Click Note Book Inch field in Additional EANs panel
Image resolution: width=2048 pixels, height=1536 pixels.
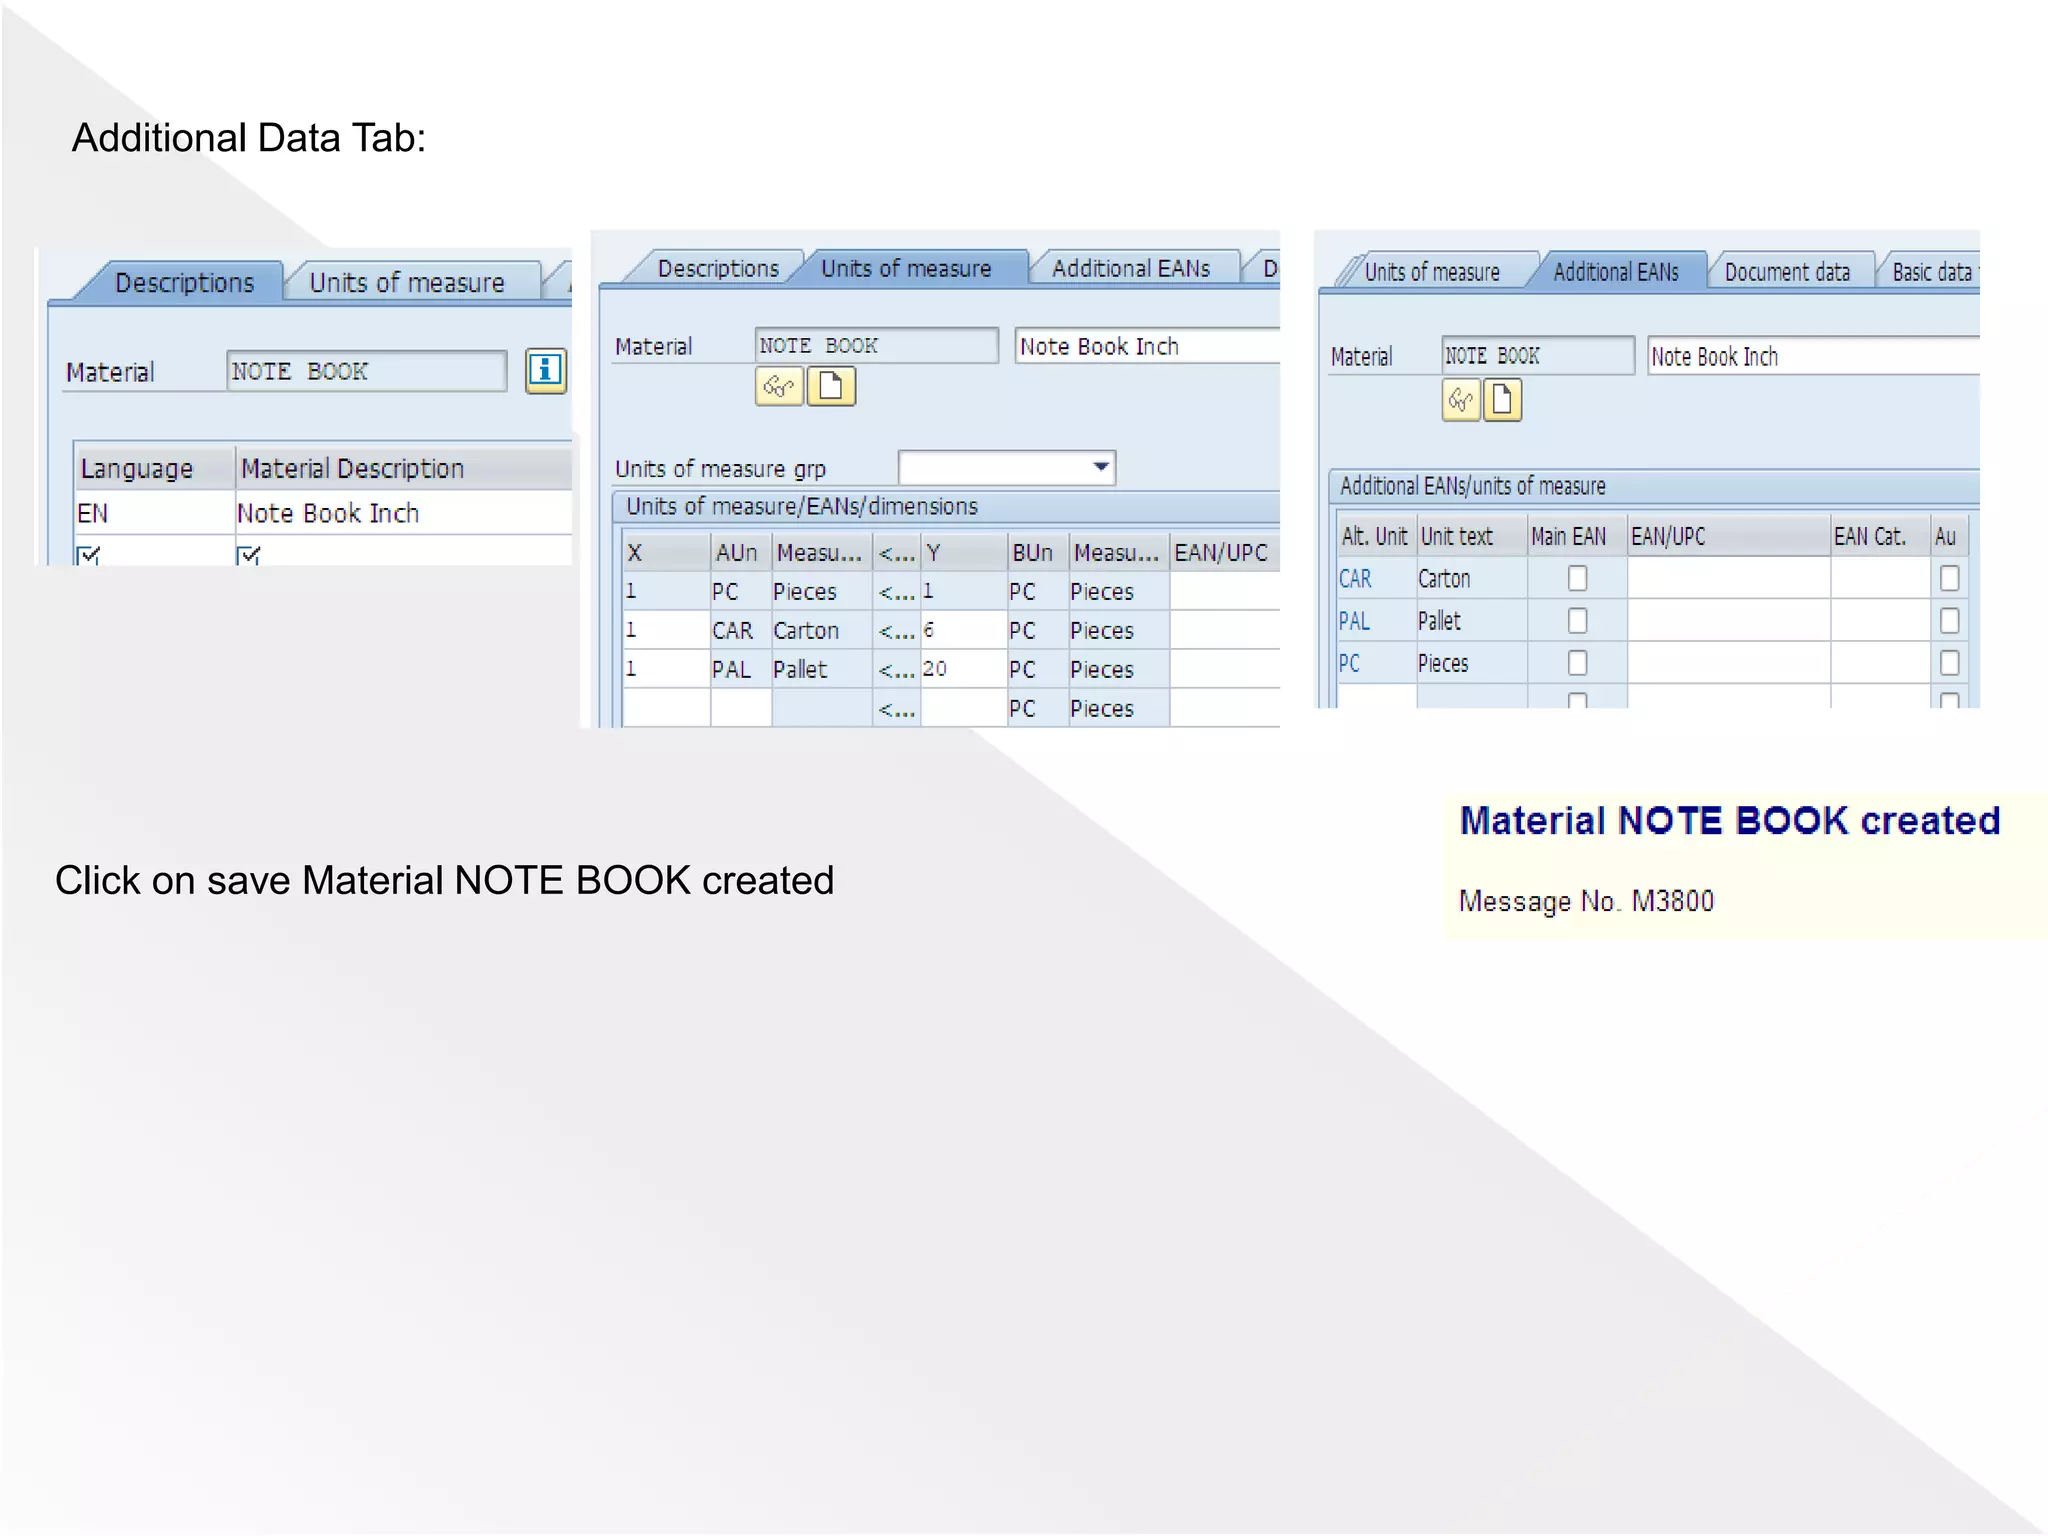(1814, 356)
